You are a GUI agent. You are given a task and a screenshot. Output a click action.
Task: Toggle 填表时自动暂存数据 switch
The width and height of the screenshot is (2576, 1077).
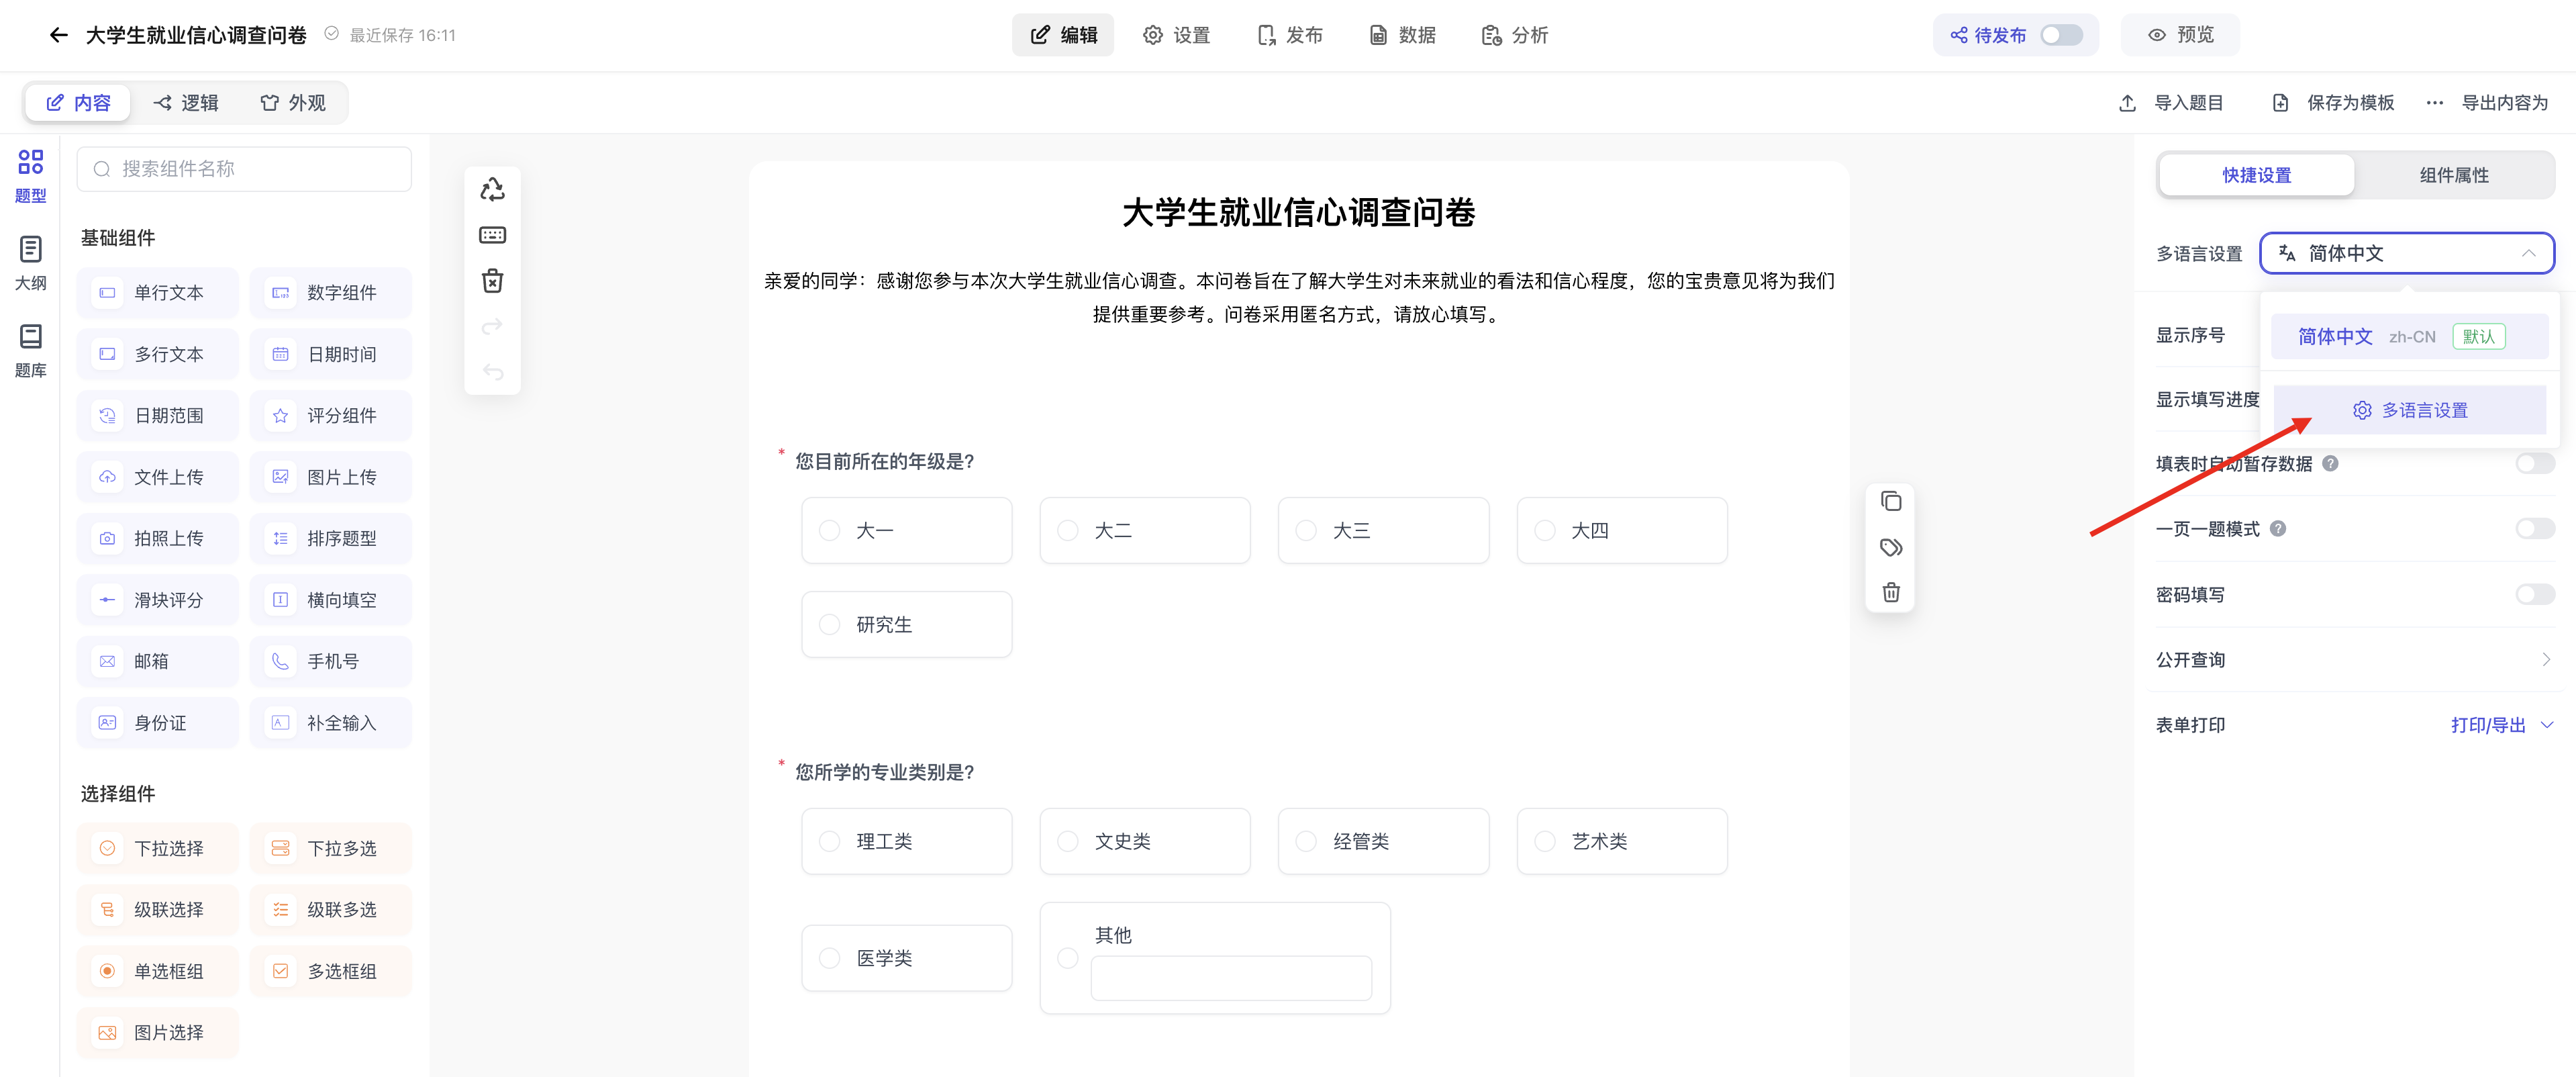point(2534,463)
